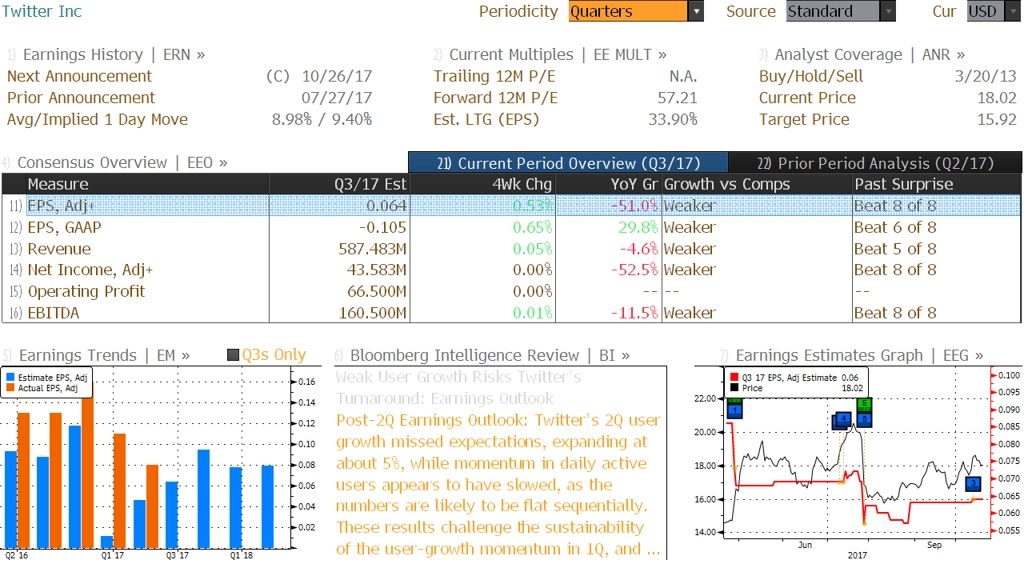
Task: Click Current Price value 18.02
Action: click(x=997, y=98)
